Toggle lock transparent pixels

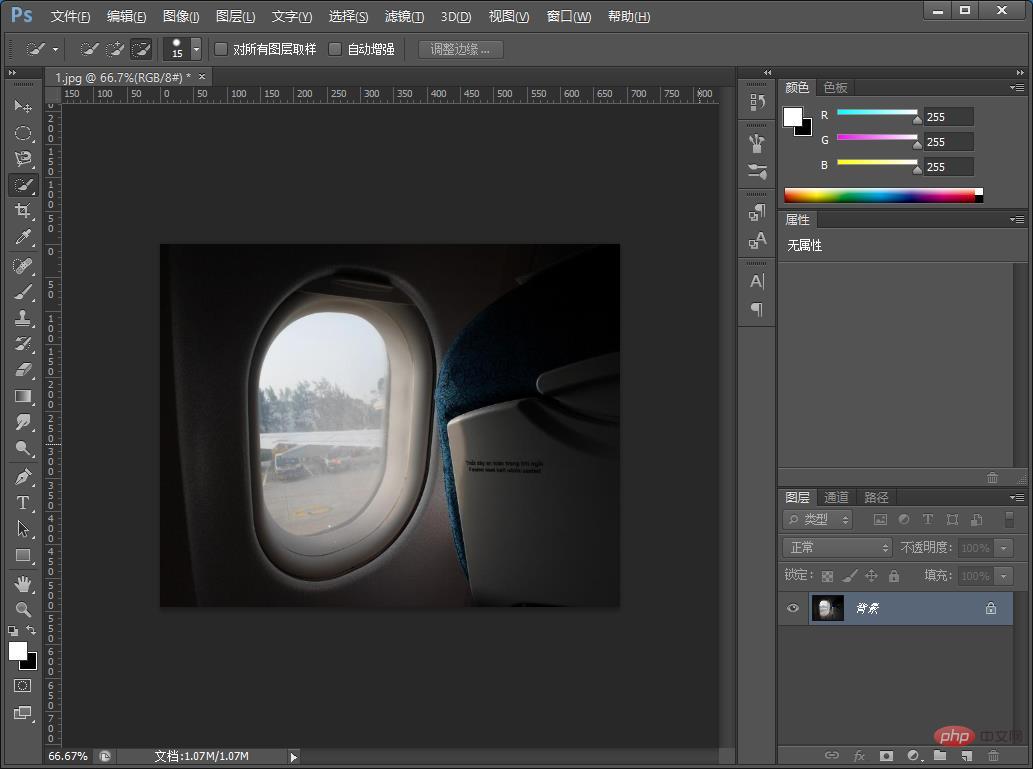827,577
